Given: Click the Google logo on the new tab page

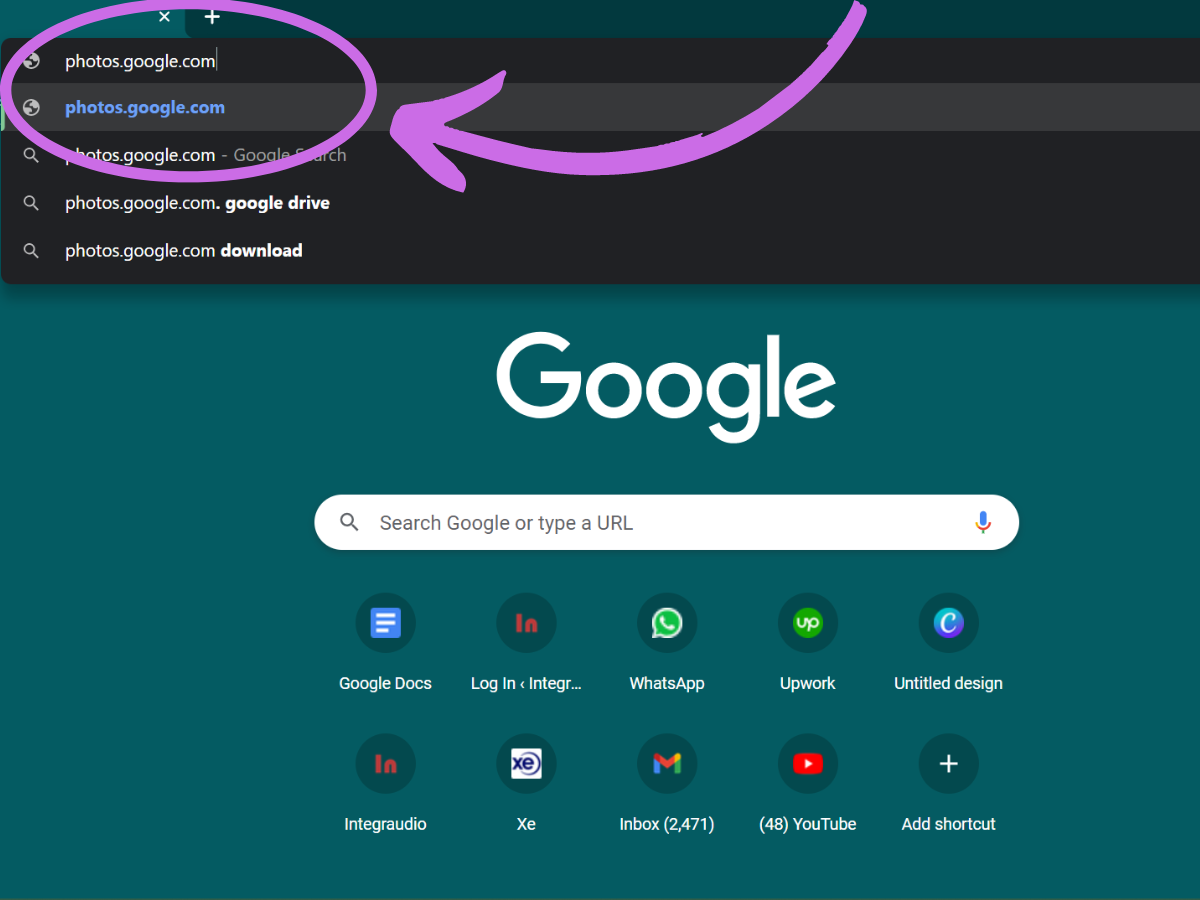Looking at the screenshot, I should [666, 387].
